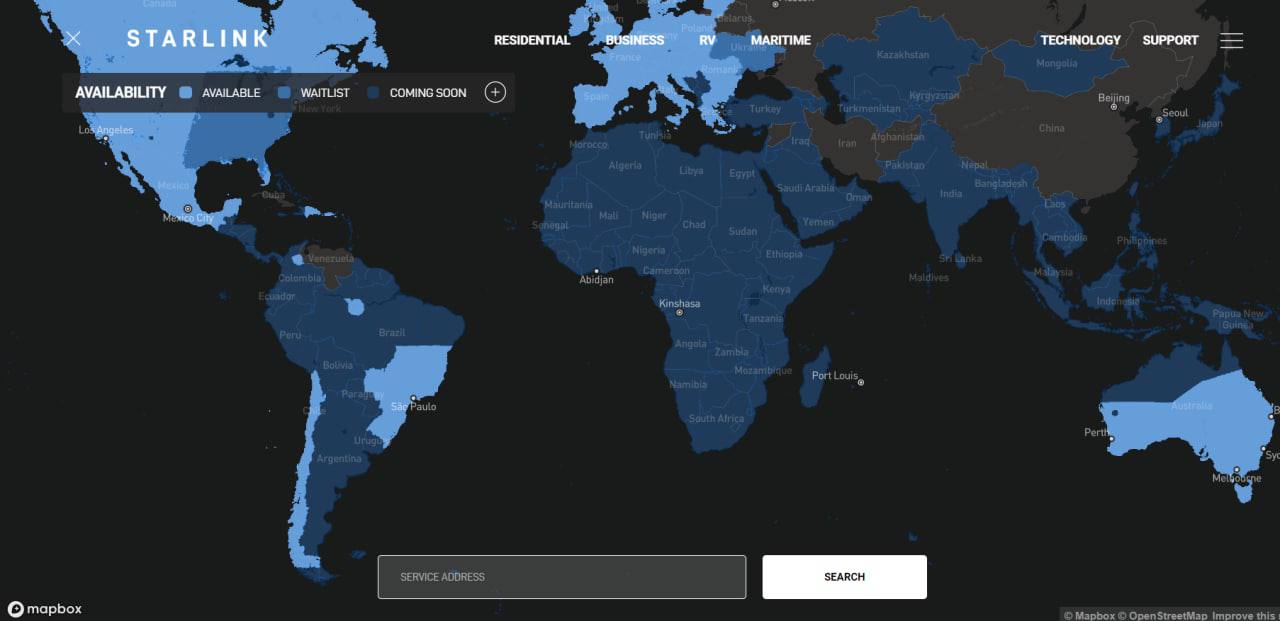1280x621 pixels.
Task: Click the Mapbox logo
Action: (45, 609)
